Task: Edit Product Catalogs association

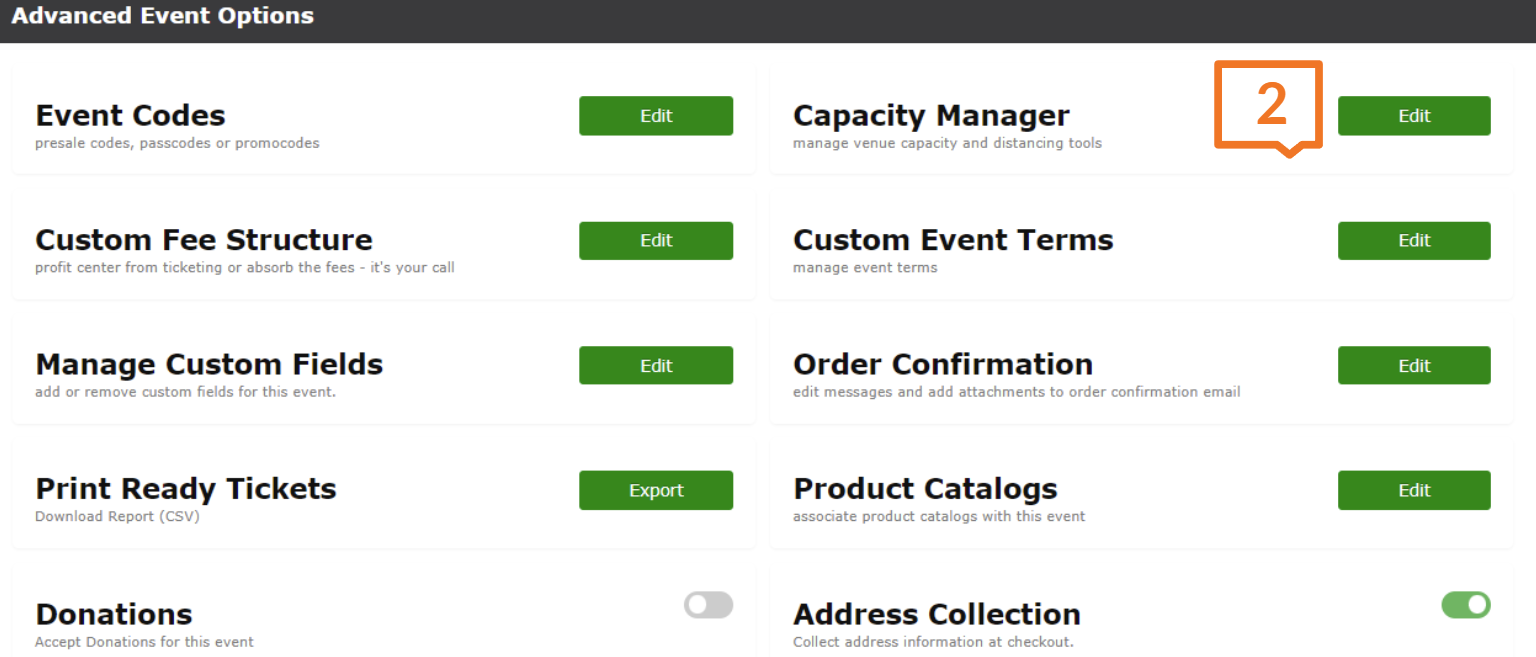Action: coord(1414,490)
